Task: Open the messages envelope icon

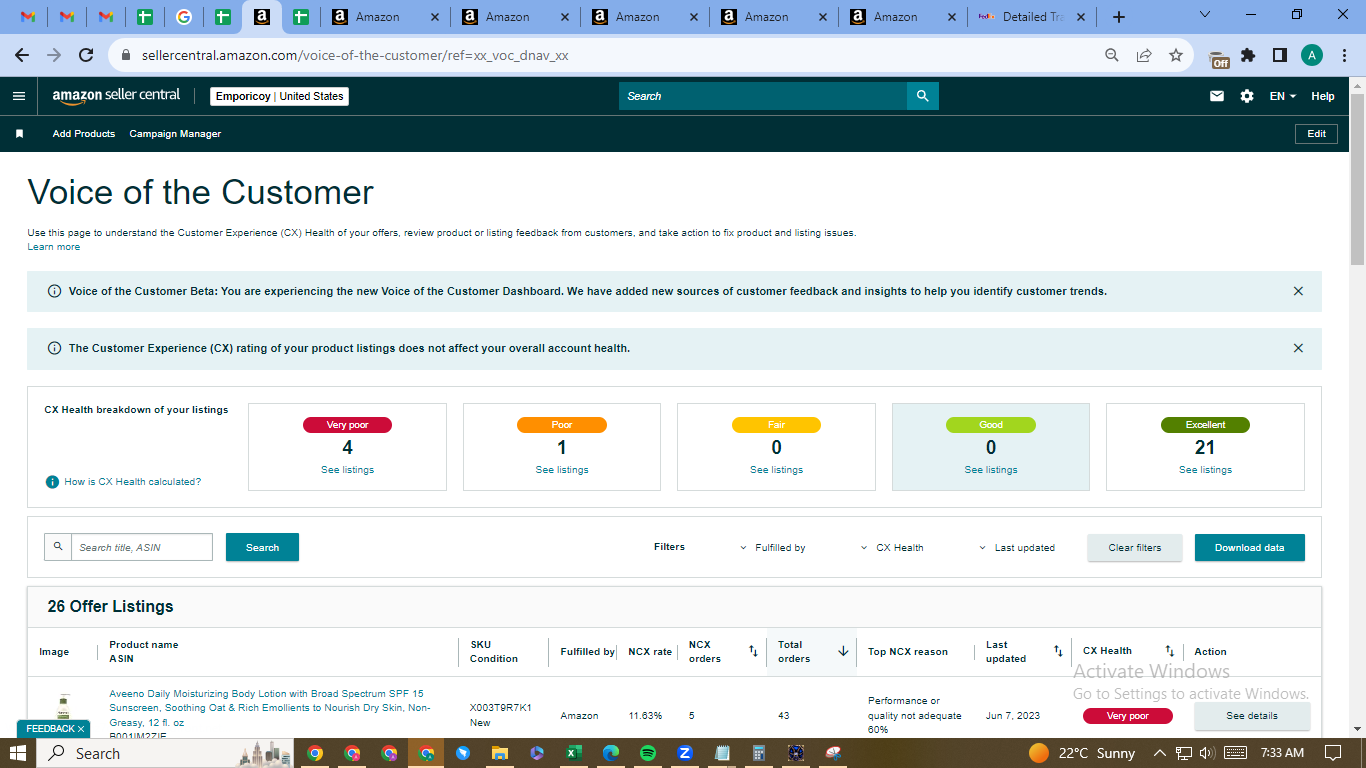Action: click(x=1217, y=96)
